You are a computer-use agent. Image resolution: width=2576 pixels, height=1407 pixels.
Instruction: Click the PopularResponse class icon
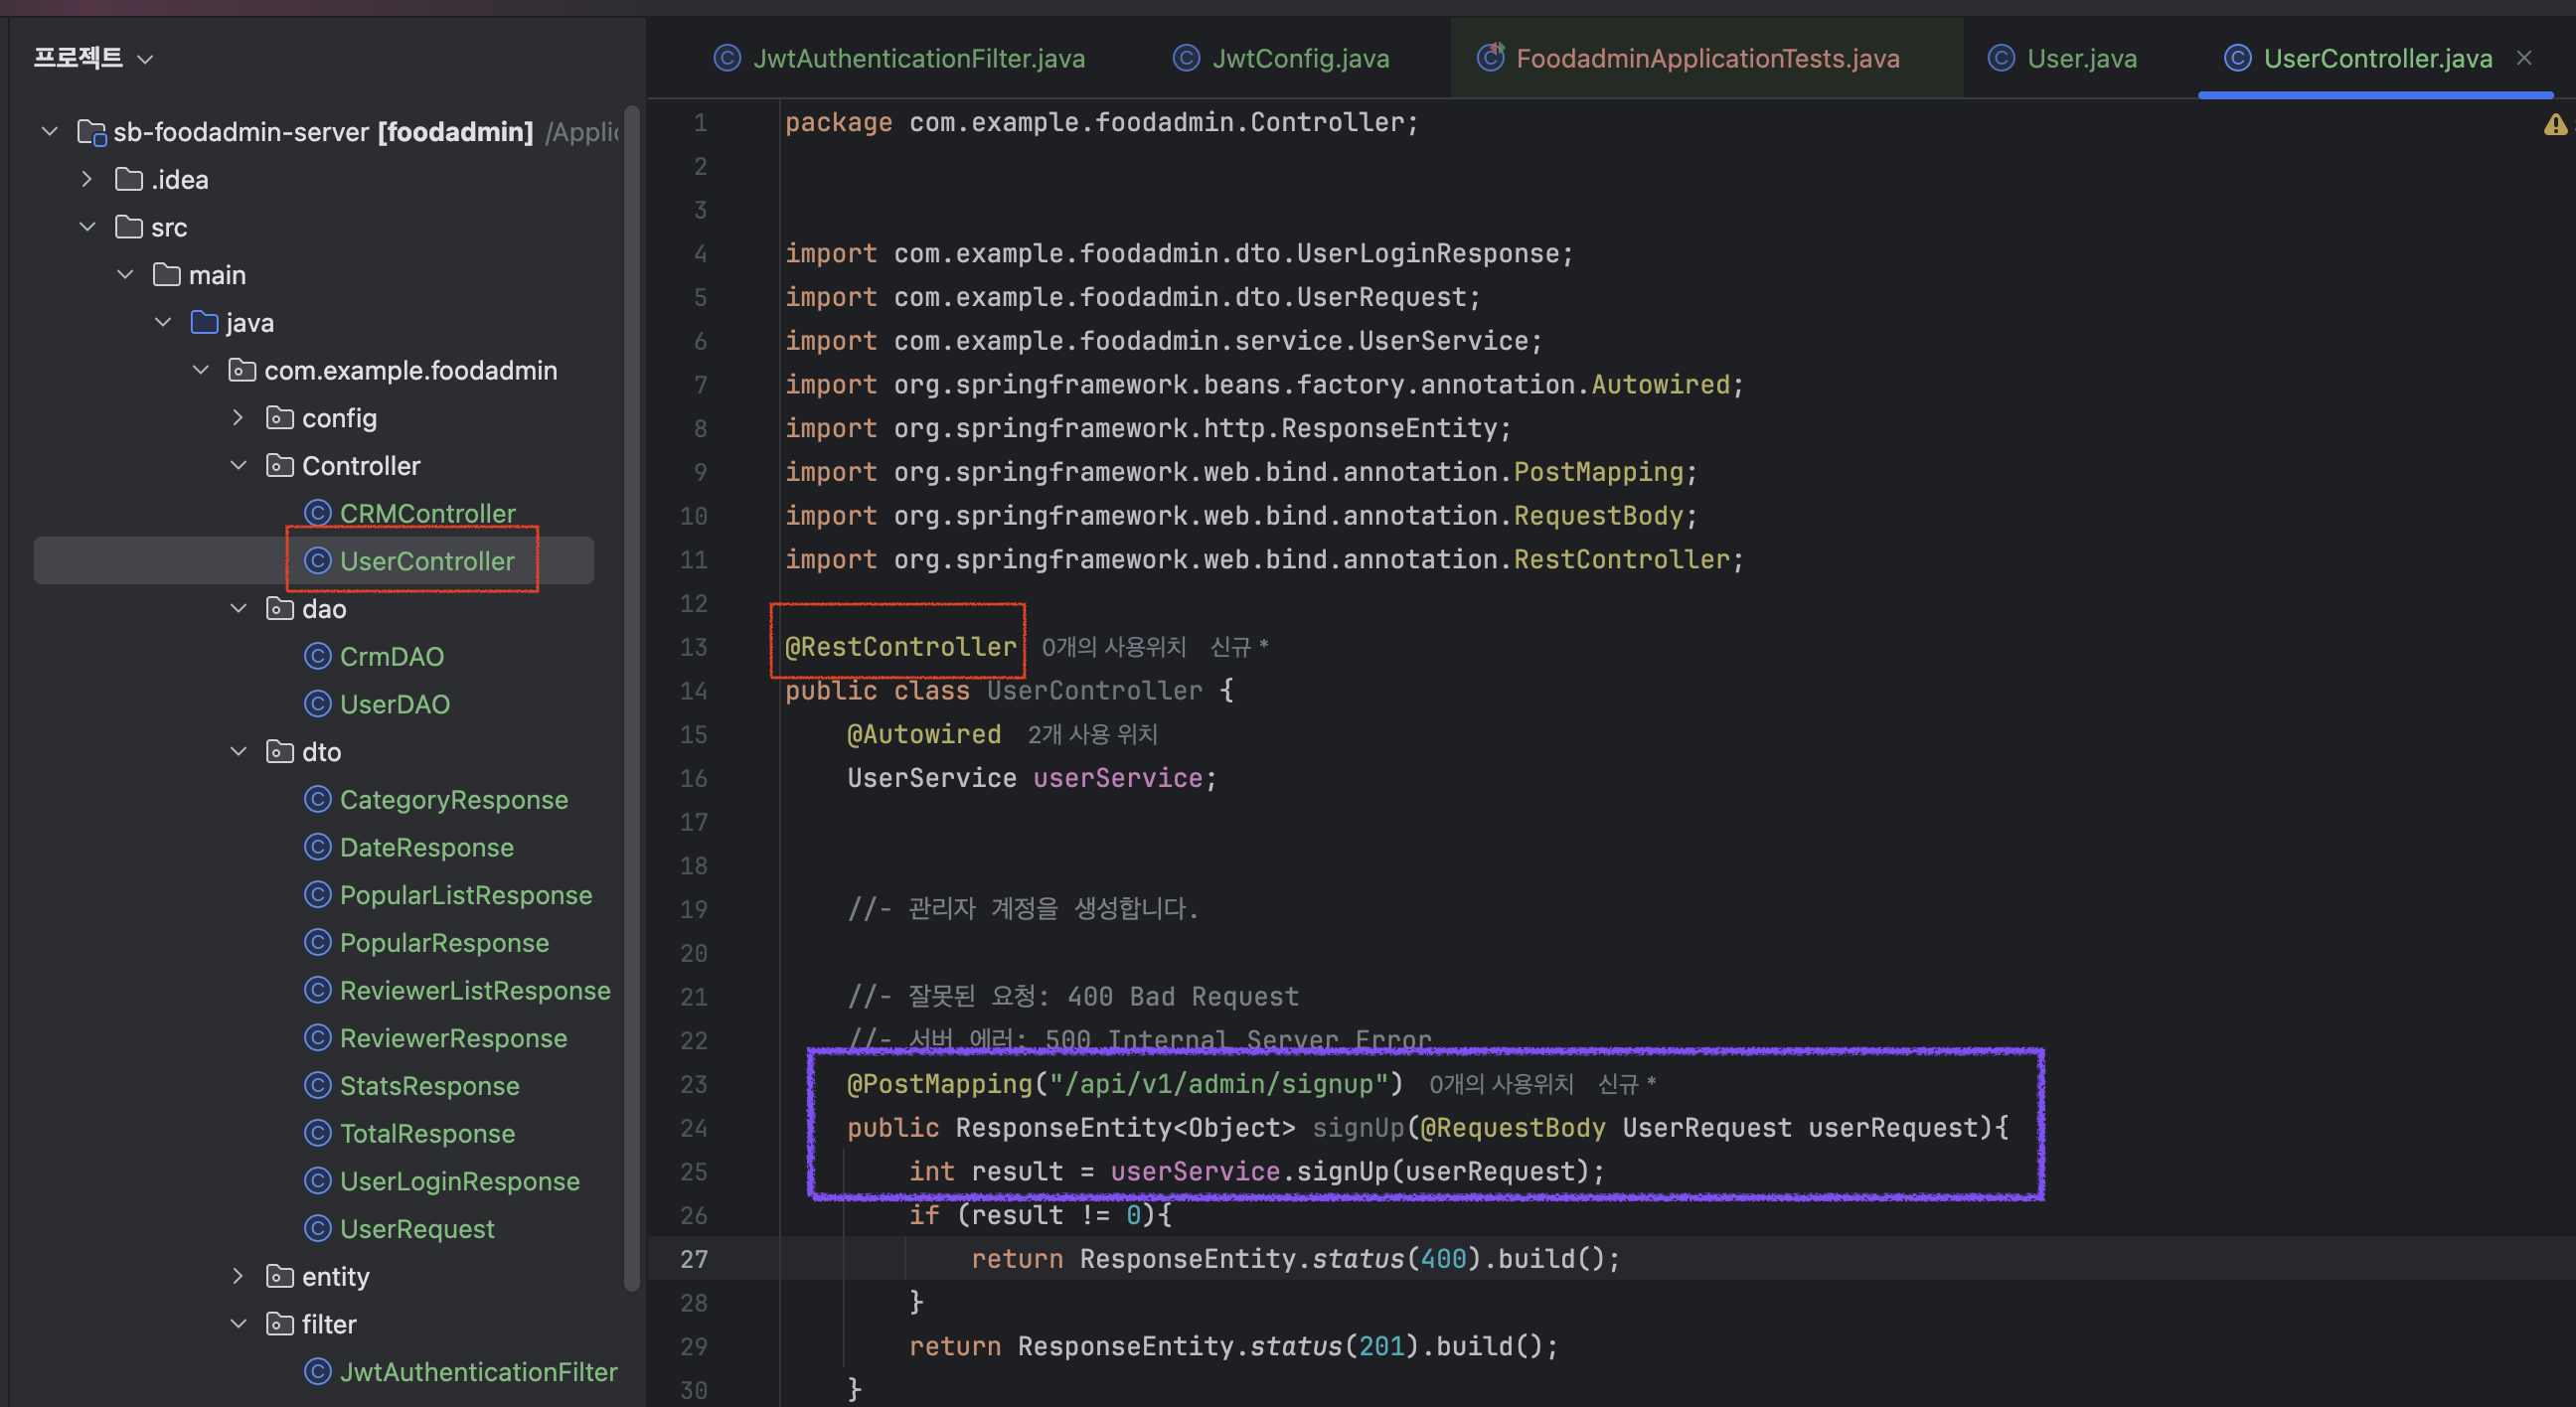pyautogui.click(x=317, y=942)
